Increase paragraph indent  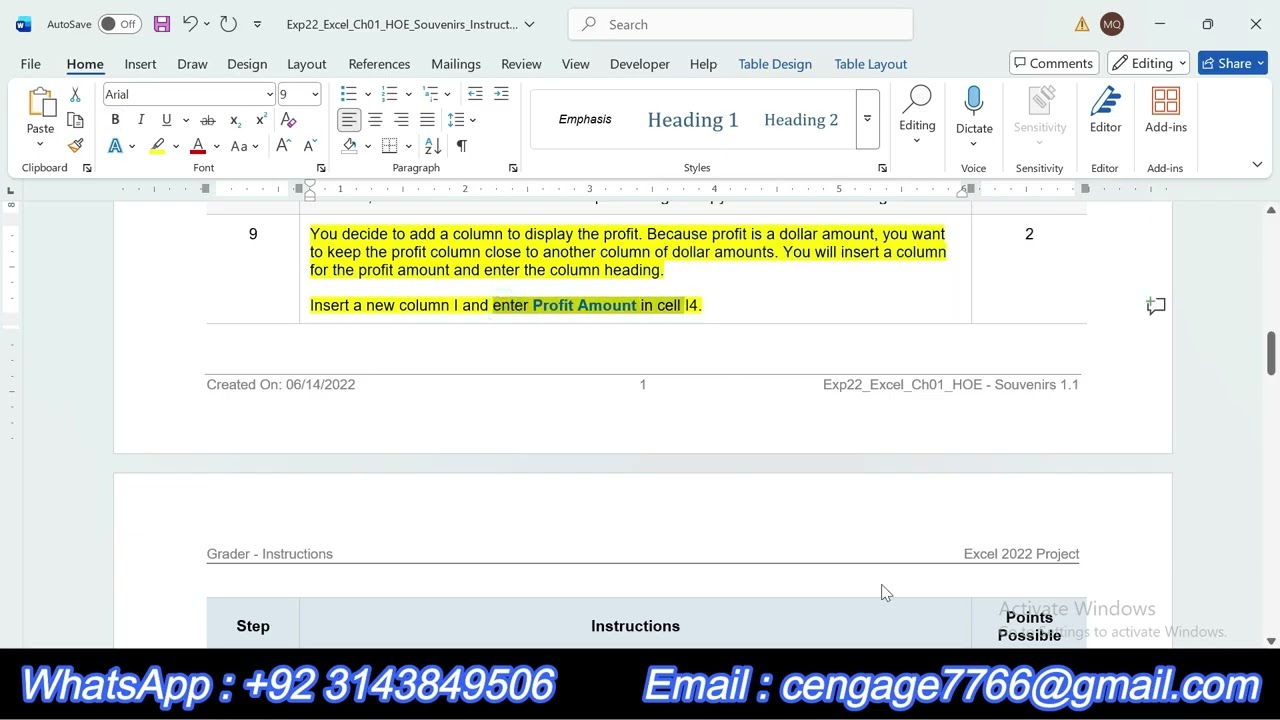[501, 94]
